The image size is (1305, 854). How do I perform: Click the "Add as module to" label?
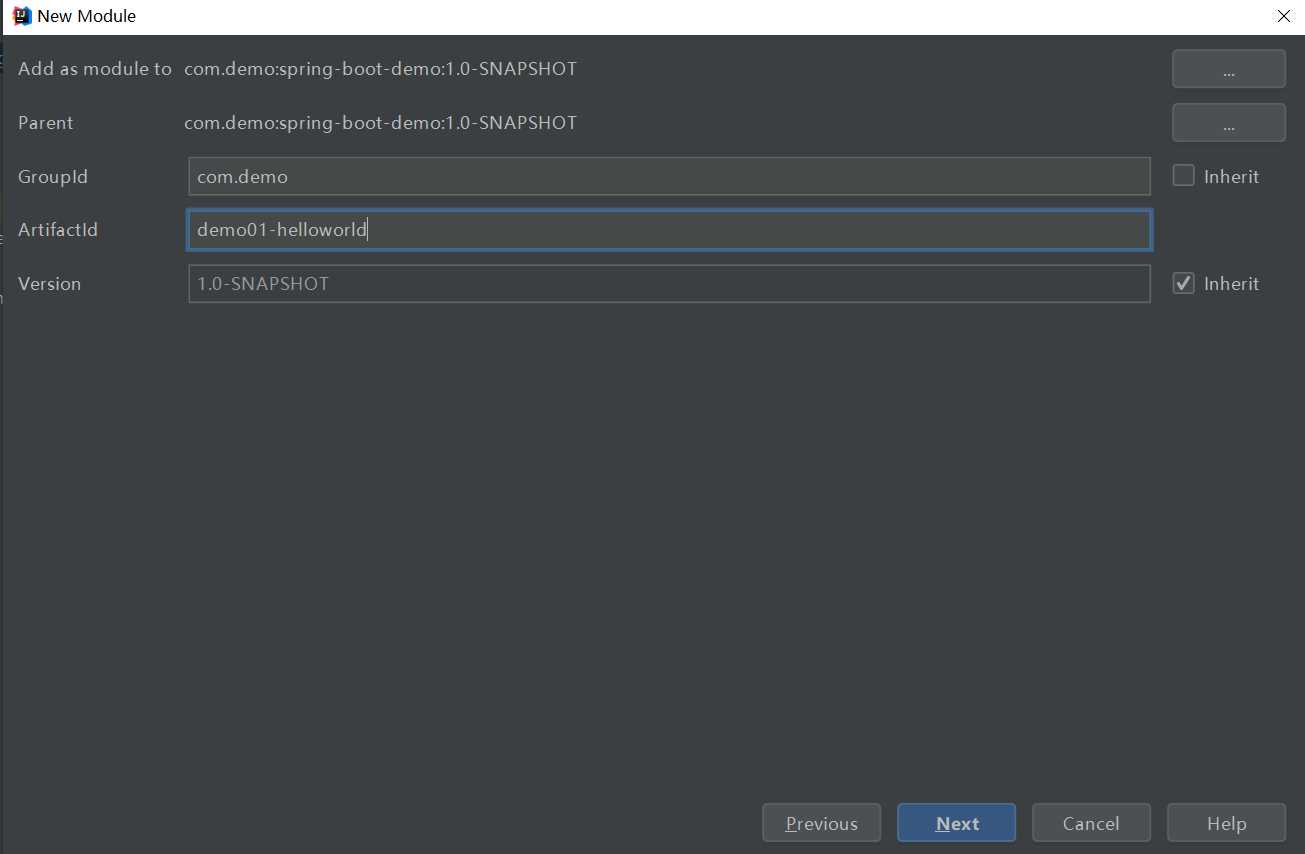coord(95,69)
